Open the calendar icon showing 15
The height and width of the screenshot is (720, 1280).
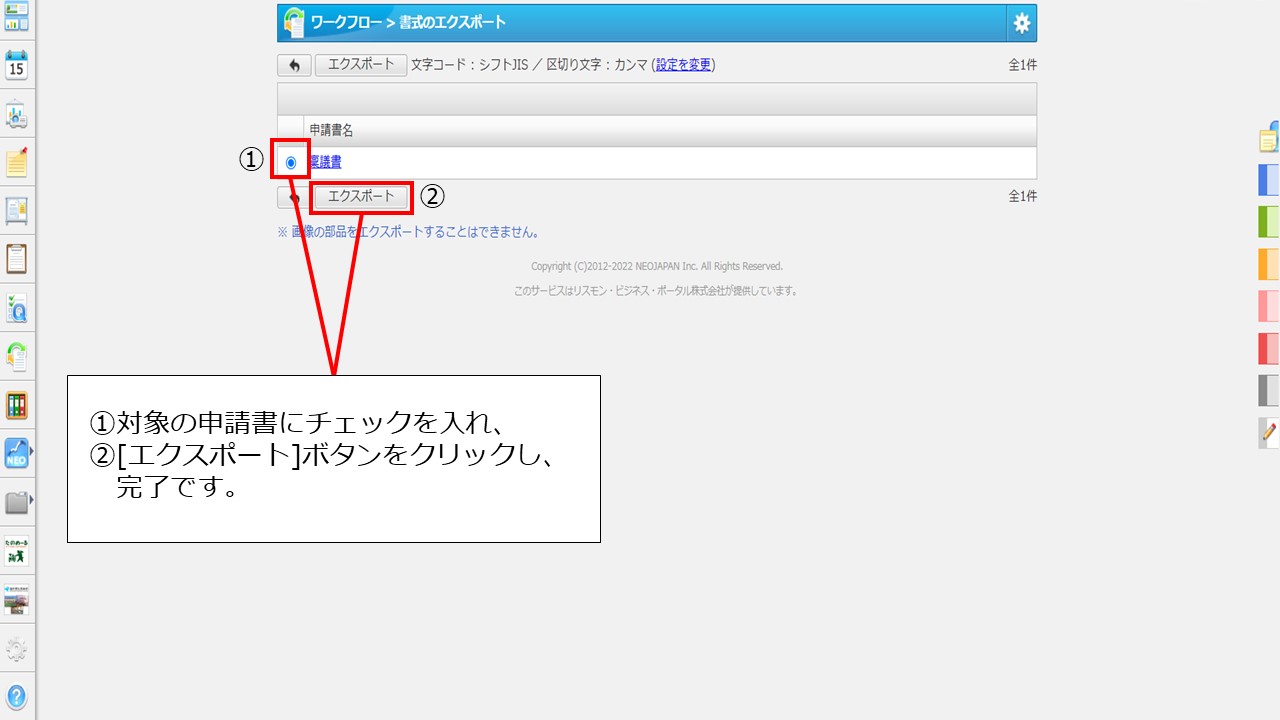click(x=16, y=65)
